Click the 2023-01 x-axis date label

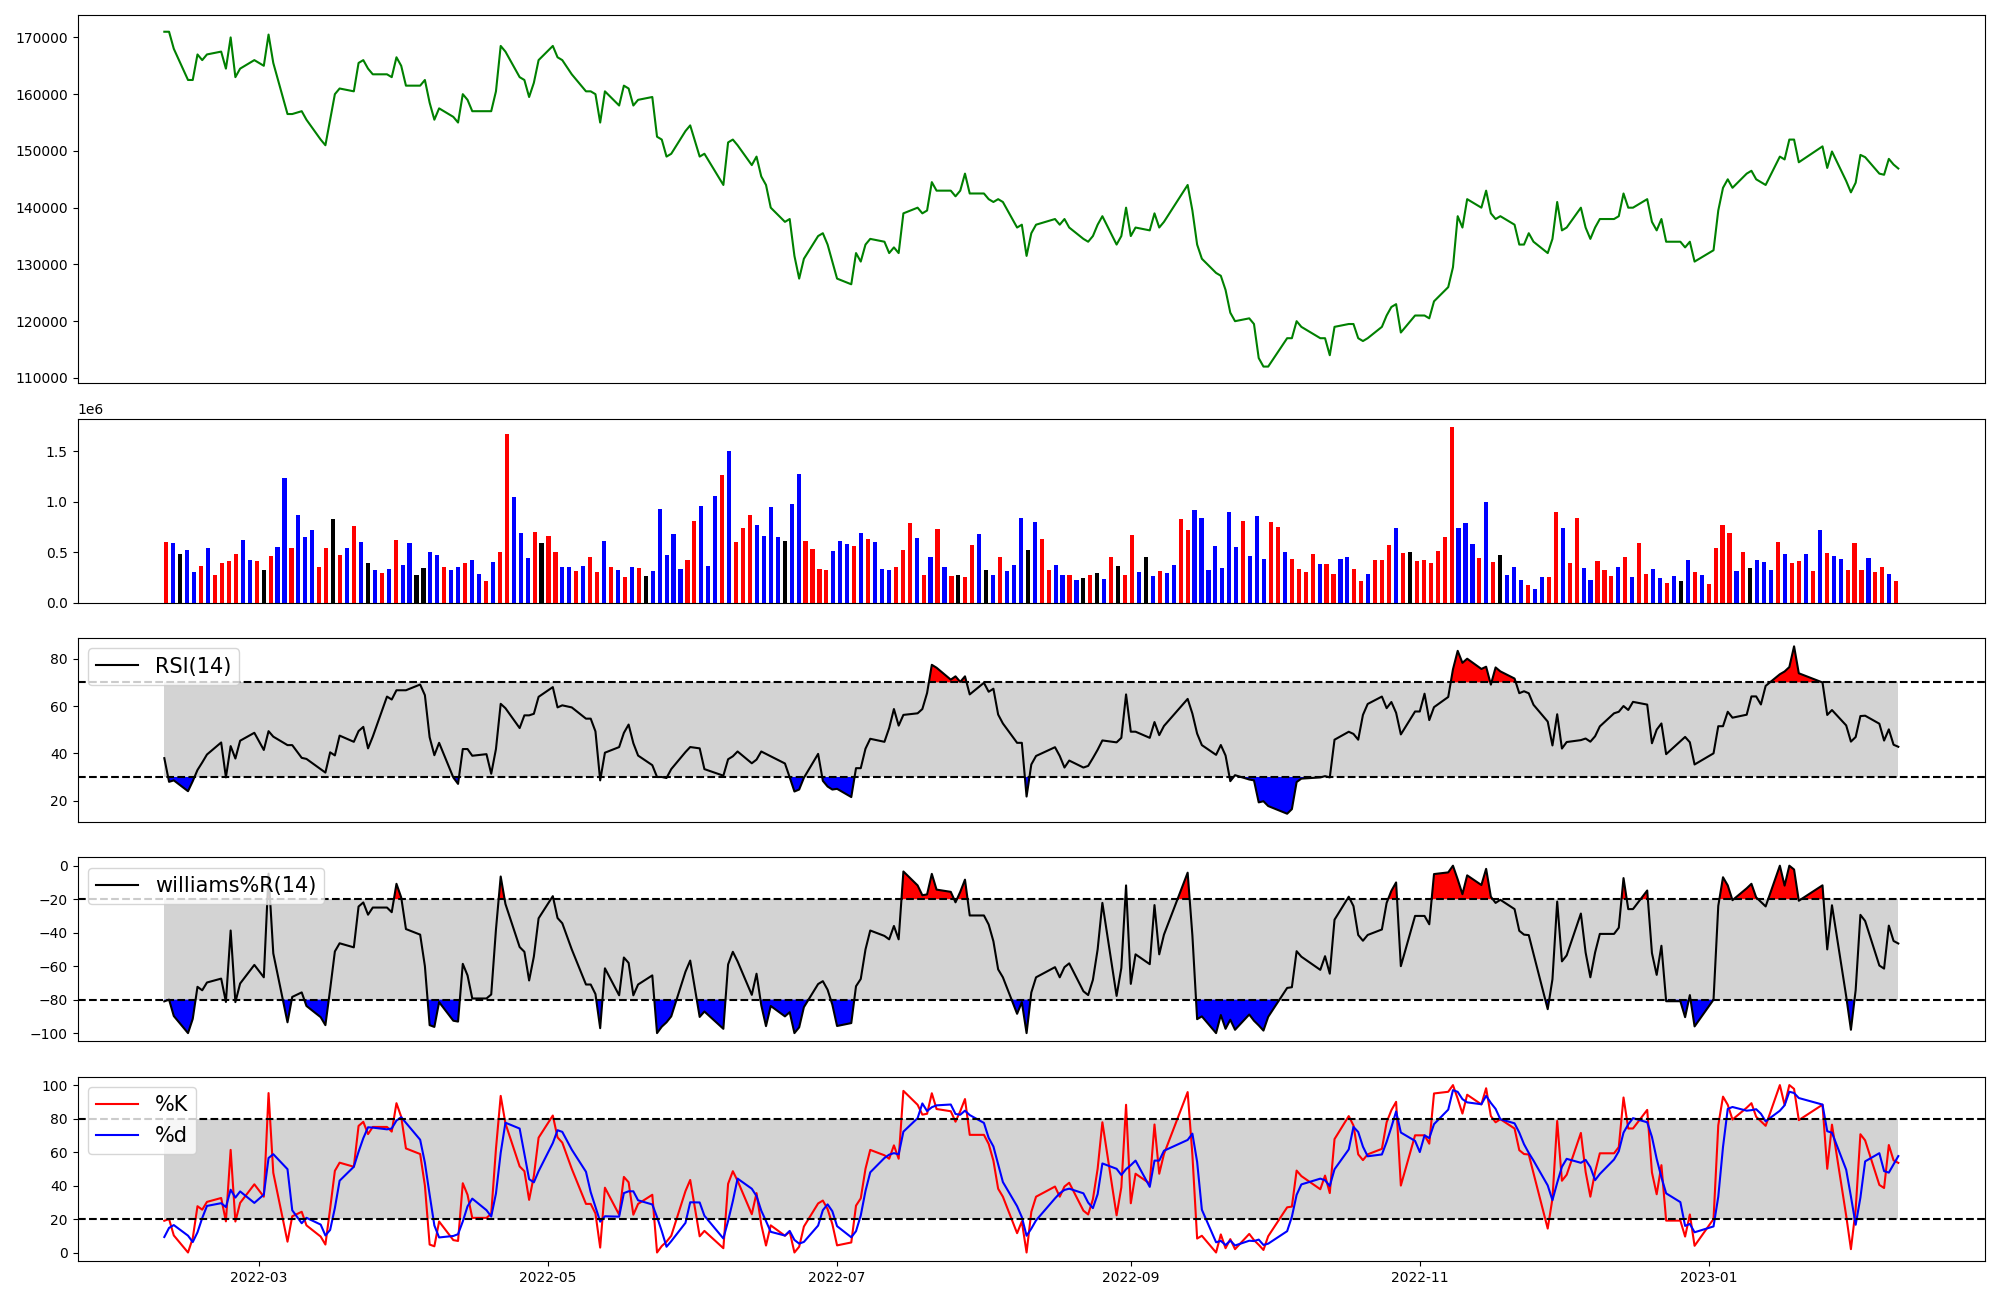click(x=1708, y=1277)
